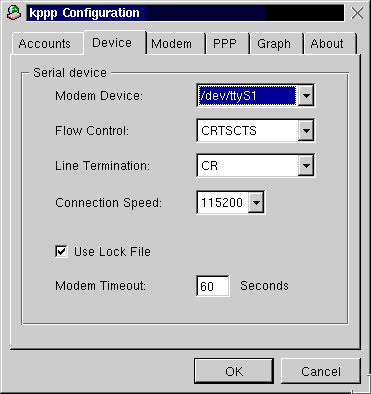Click the 115200 connection speed value
371x394 pixels.
(x=223, y=202)
